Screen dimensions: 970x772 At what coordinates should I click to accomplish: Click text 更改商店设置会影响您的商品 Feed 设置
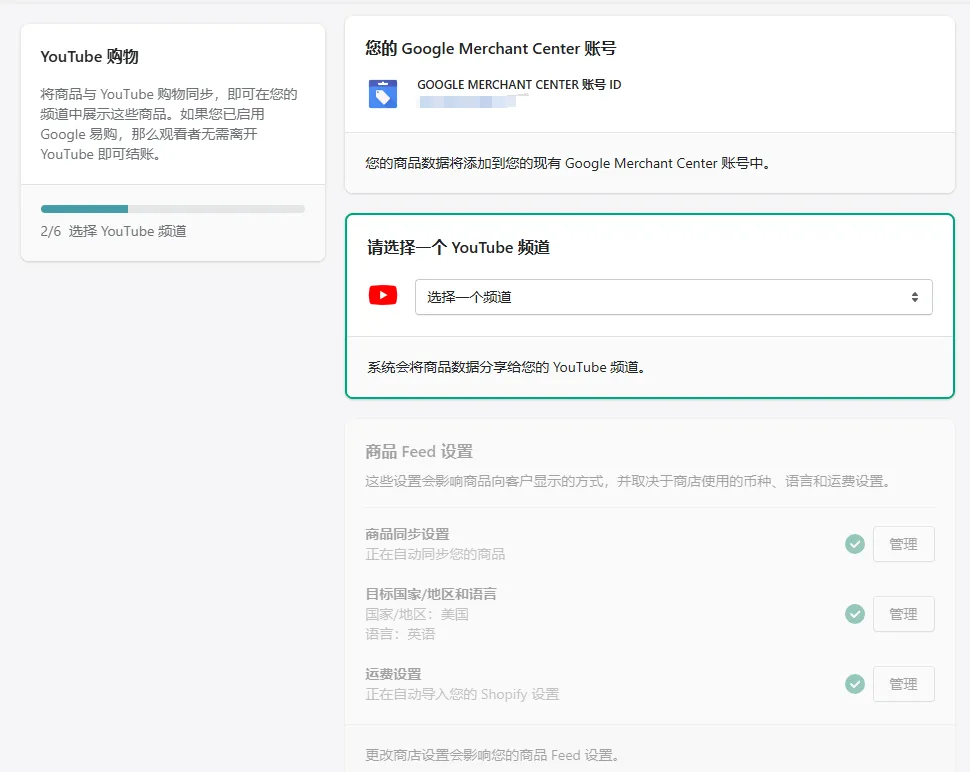point(492,755)
